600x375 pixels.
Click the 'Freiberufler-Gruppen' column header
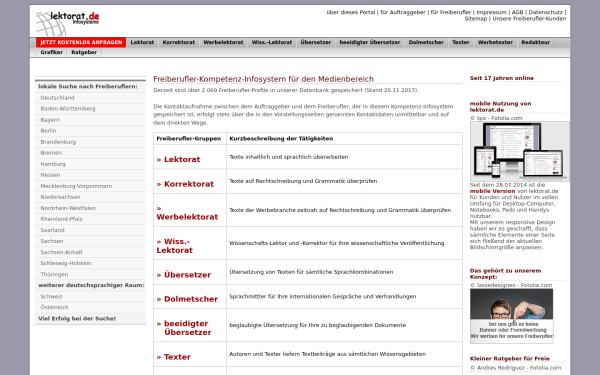(189, 139)
